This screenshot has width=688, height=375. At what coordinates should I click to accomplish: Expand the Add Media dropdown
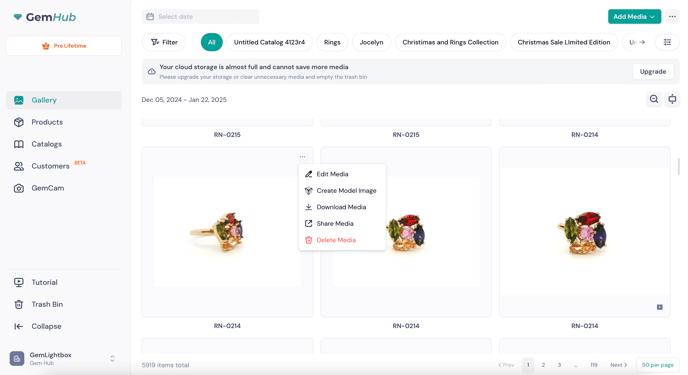634,17
